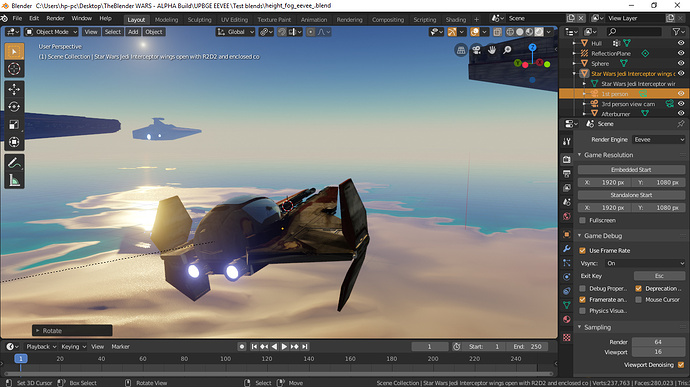The image size is (690, 387).
Task: Enable Physics Visualization checkbox
Action: coord(583,311)
